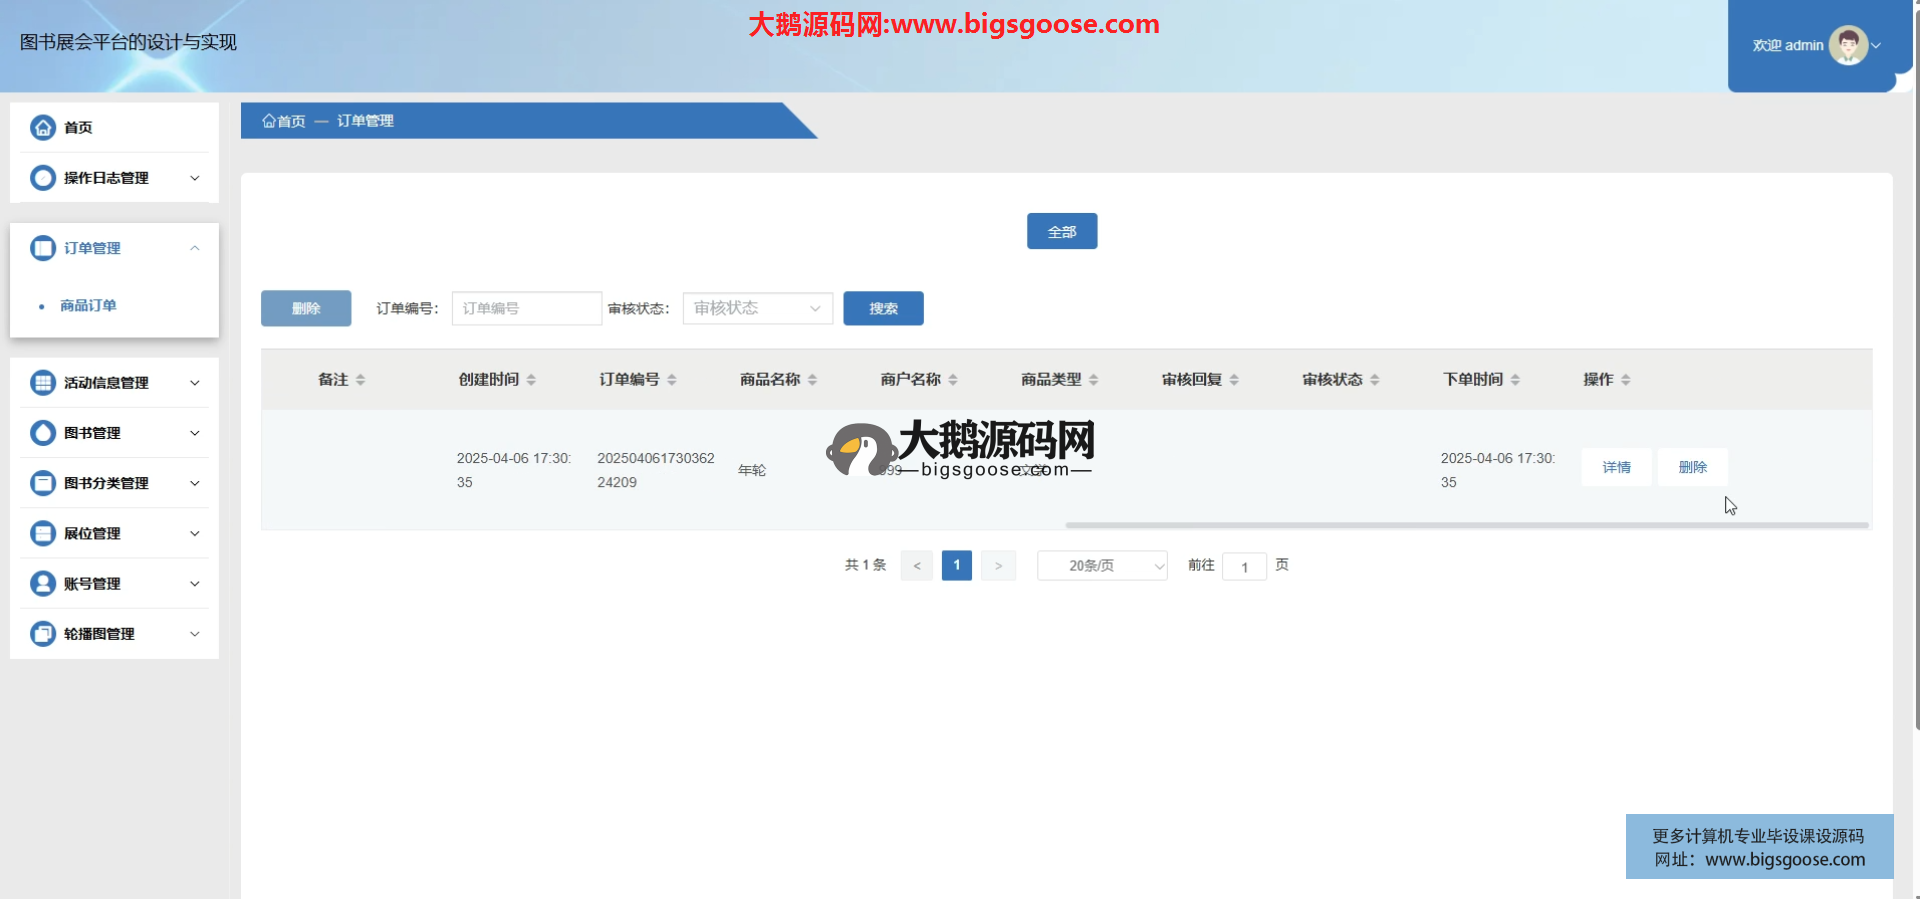This screenshot has width=1920, height=899.
Task: Click the horizontal table scrollbar
Action: coord(1466,525)
